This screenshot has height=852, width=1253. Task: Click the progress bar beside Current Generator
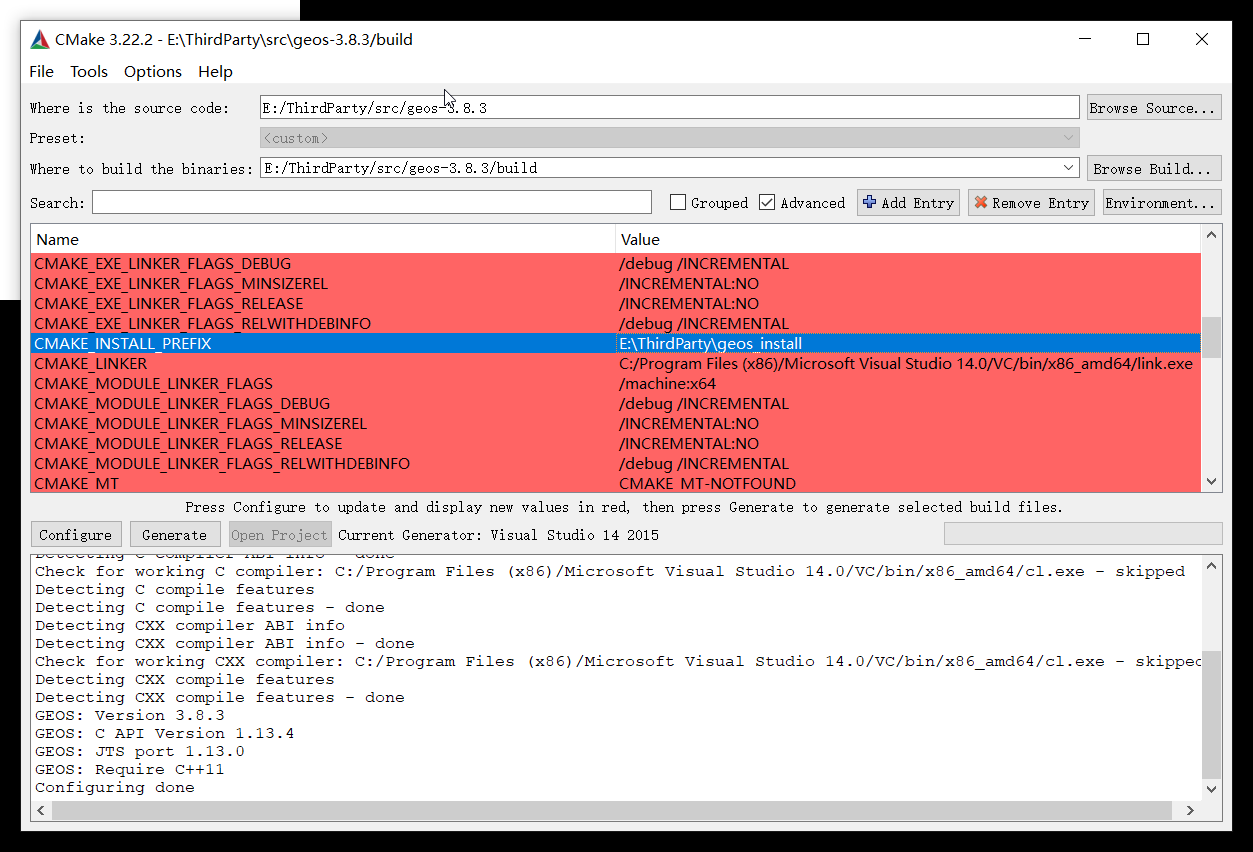[1083, 534]
